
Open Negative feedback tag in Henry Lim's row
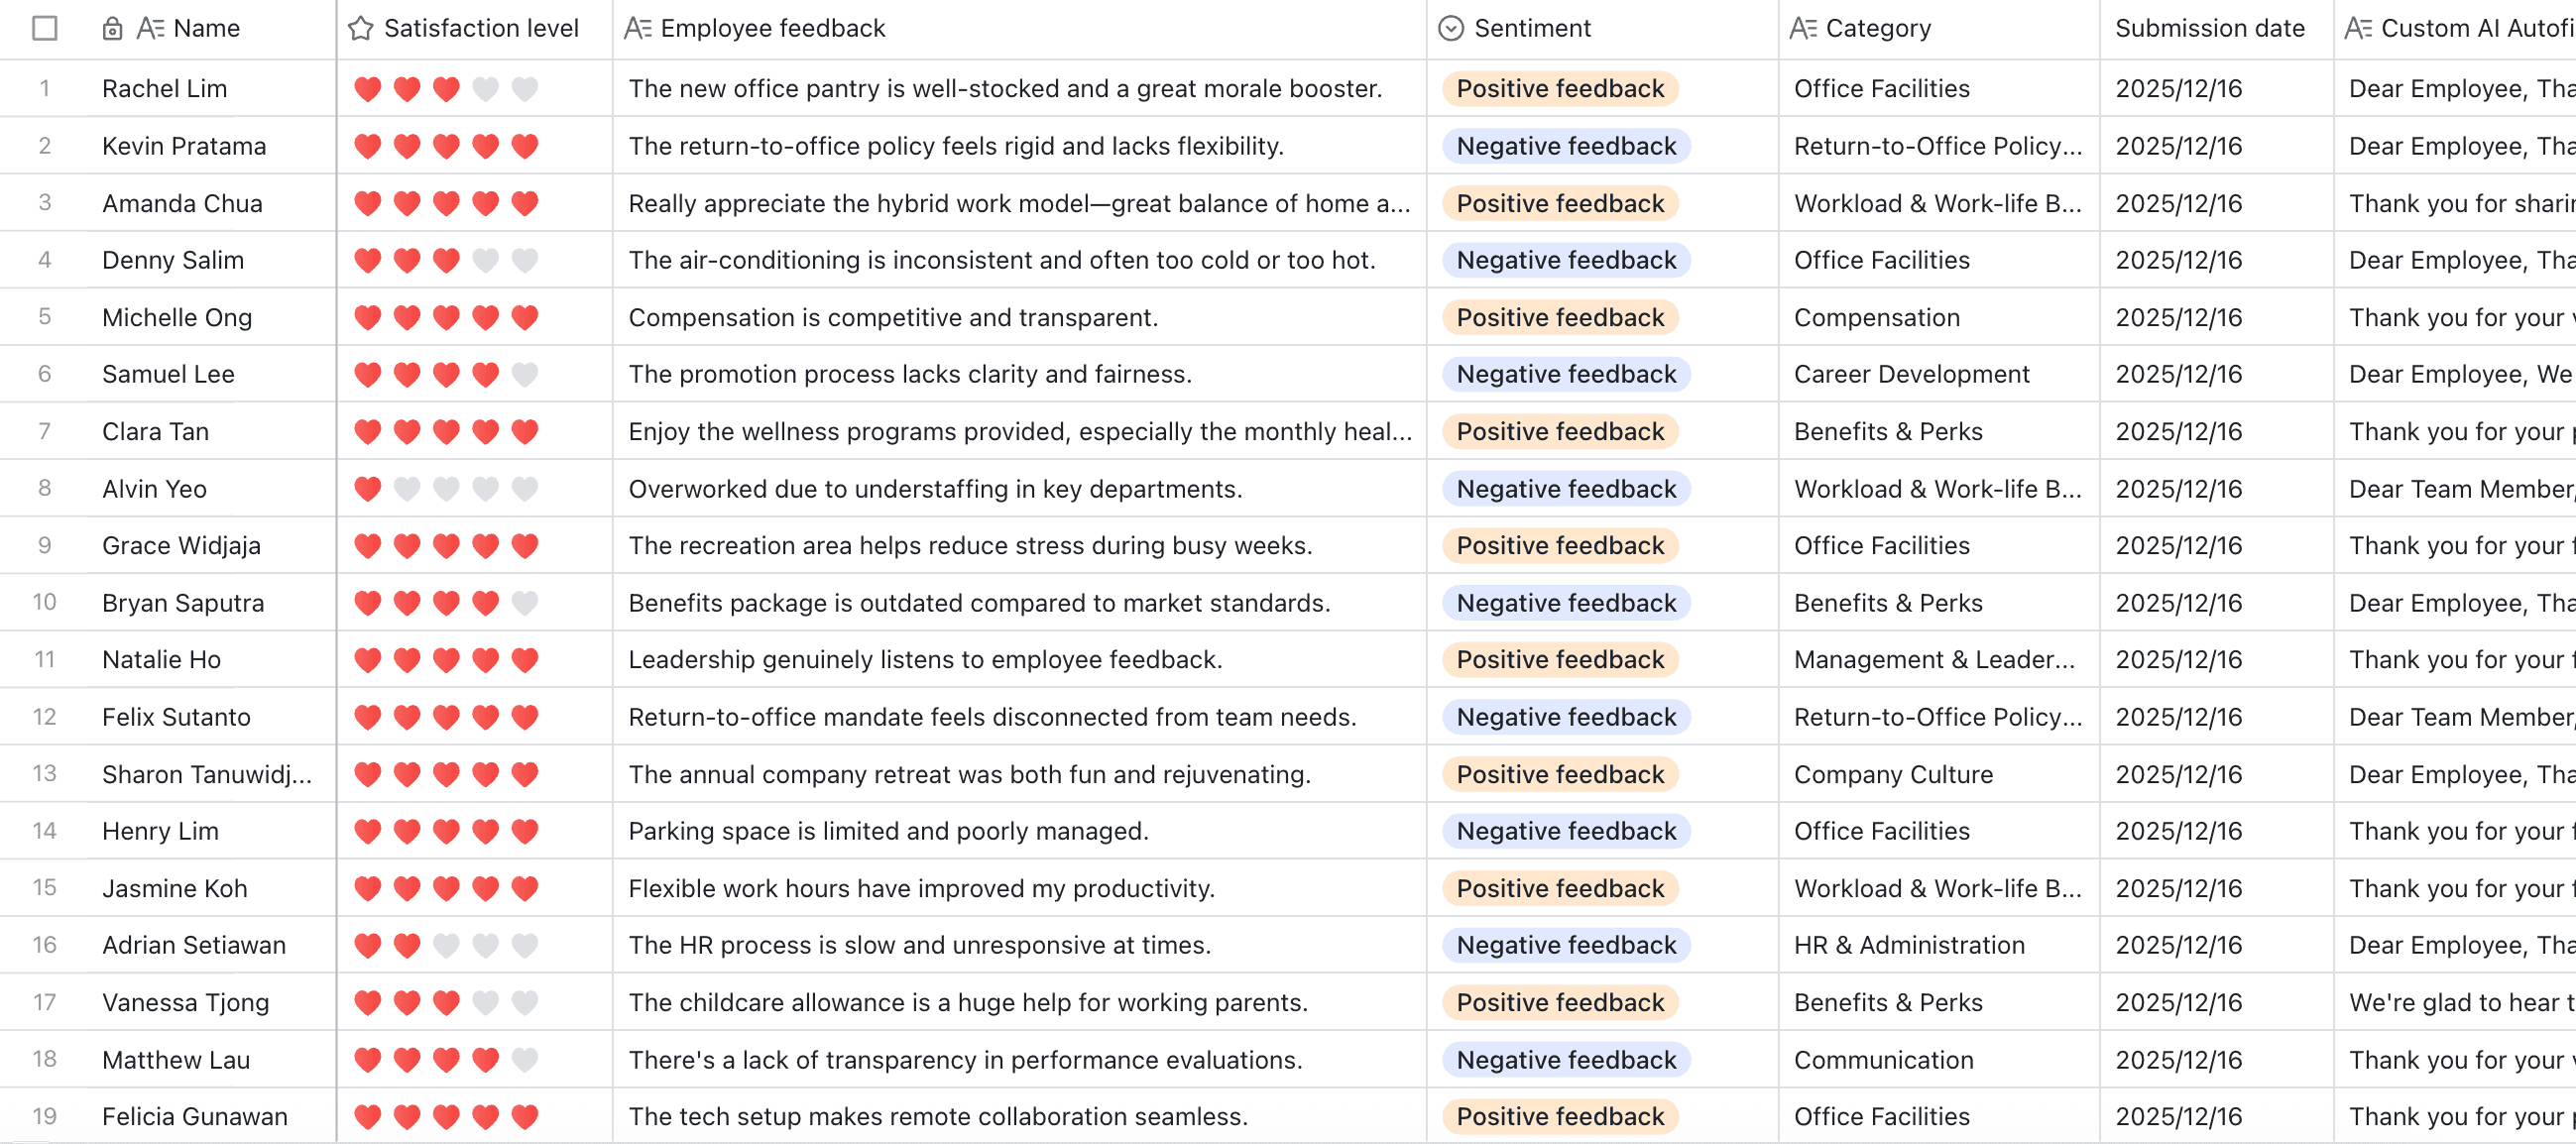(1565, 831)
